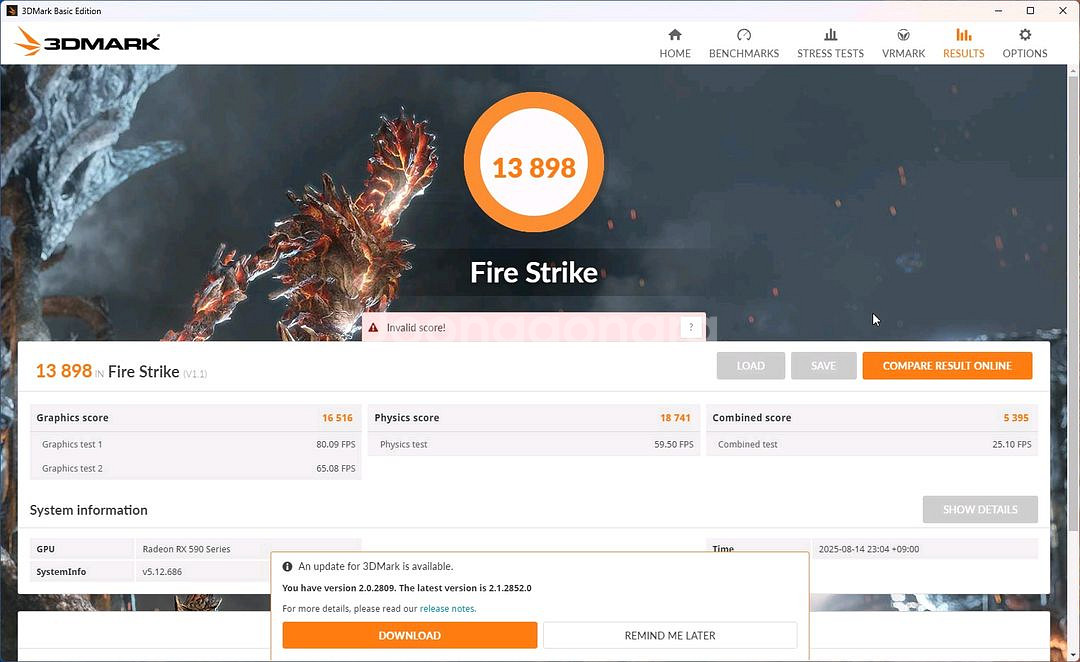Click the Combined test row

[872, 444]
